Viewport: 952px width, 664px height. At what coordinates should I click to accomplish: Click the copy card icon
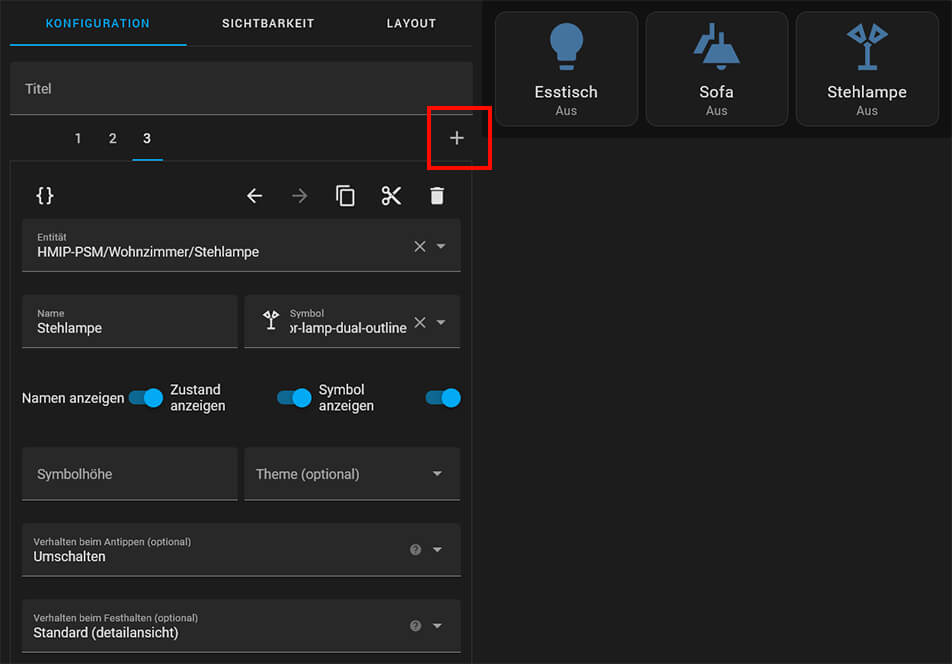(345, 196)
